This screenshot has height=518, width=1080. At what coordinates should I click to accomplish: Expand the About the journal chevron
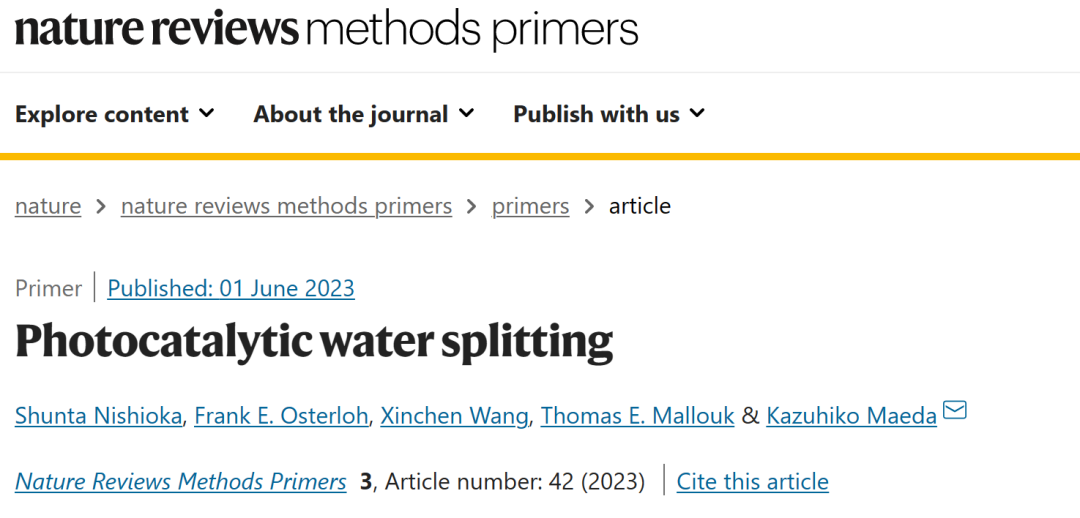coord(466,113)
